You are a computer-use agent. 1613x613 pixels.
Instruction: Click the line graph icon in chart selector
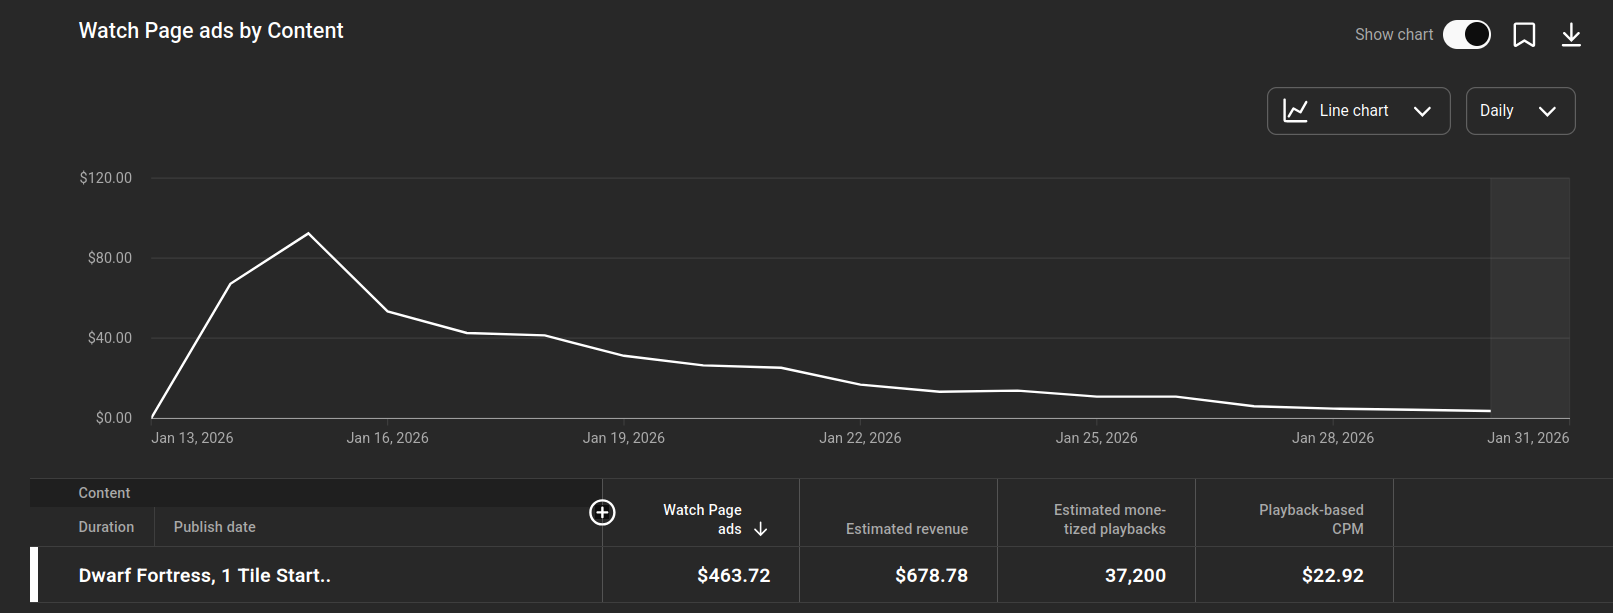1295,111
